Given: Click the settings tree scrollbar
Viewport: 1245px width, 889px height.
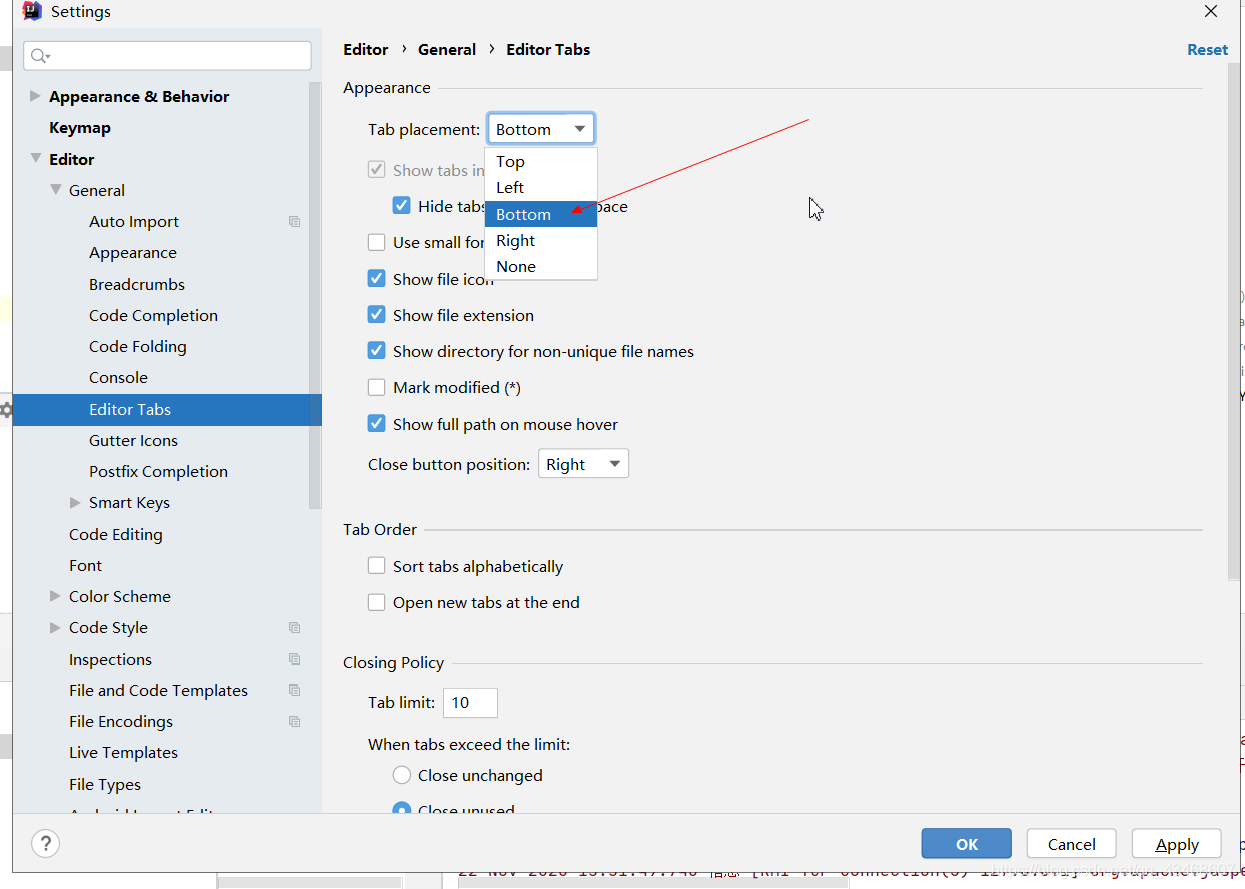Looking at the screenshot, I should pos(316,295).
